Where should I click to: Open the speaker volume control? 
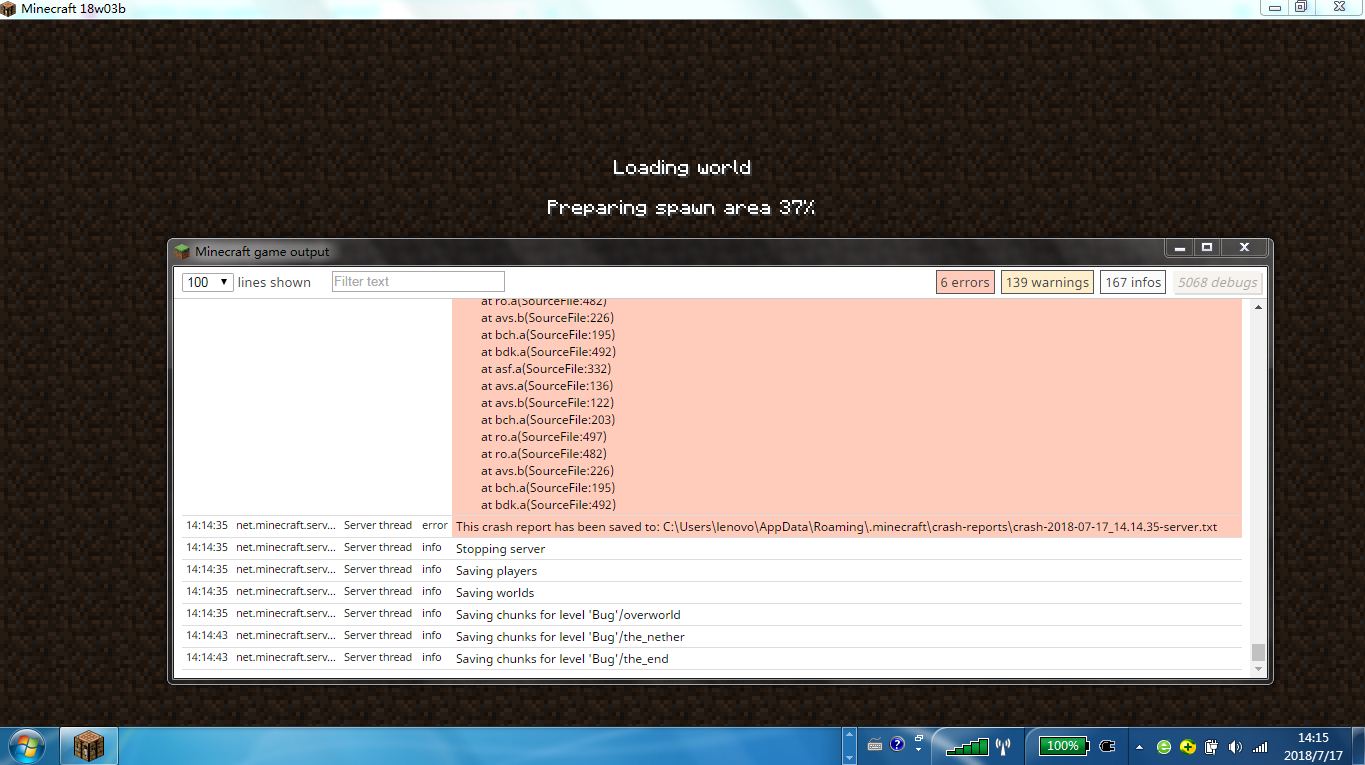coord(1235,747)
